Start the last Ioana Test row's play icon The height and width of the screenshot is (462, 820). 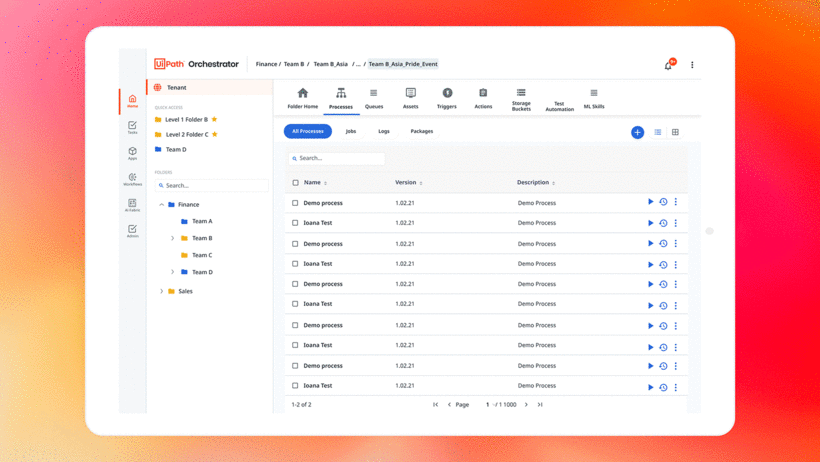[651, 387]
